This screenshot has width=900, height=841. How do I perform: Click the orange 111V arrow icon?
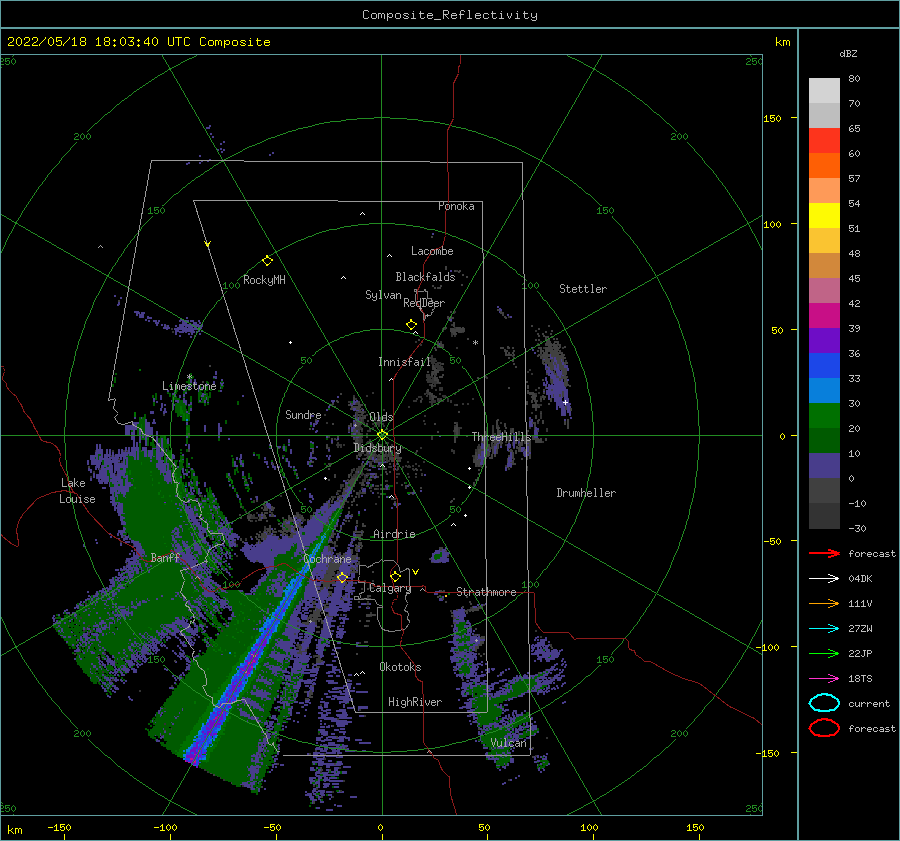(x=824, y=603)
